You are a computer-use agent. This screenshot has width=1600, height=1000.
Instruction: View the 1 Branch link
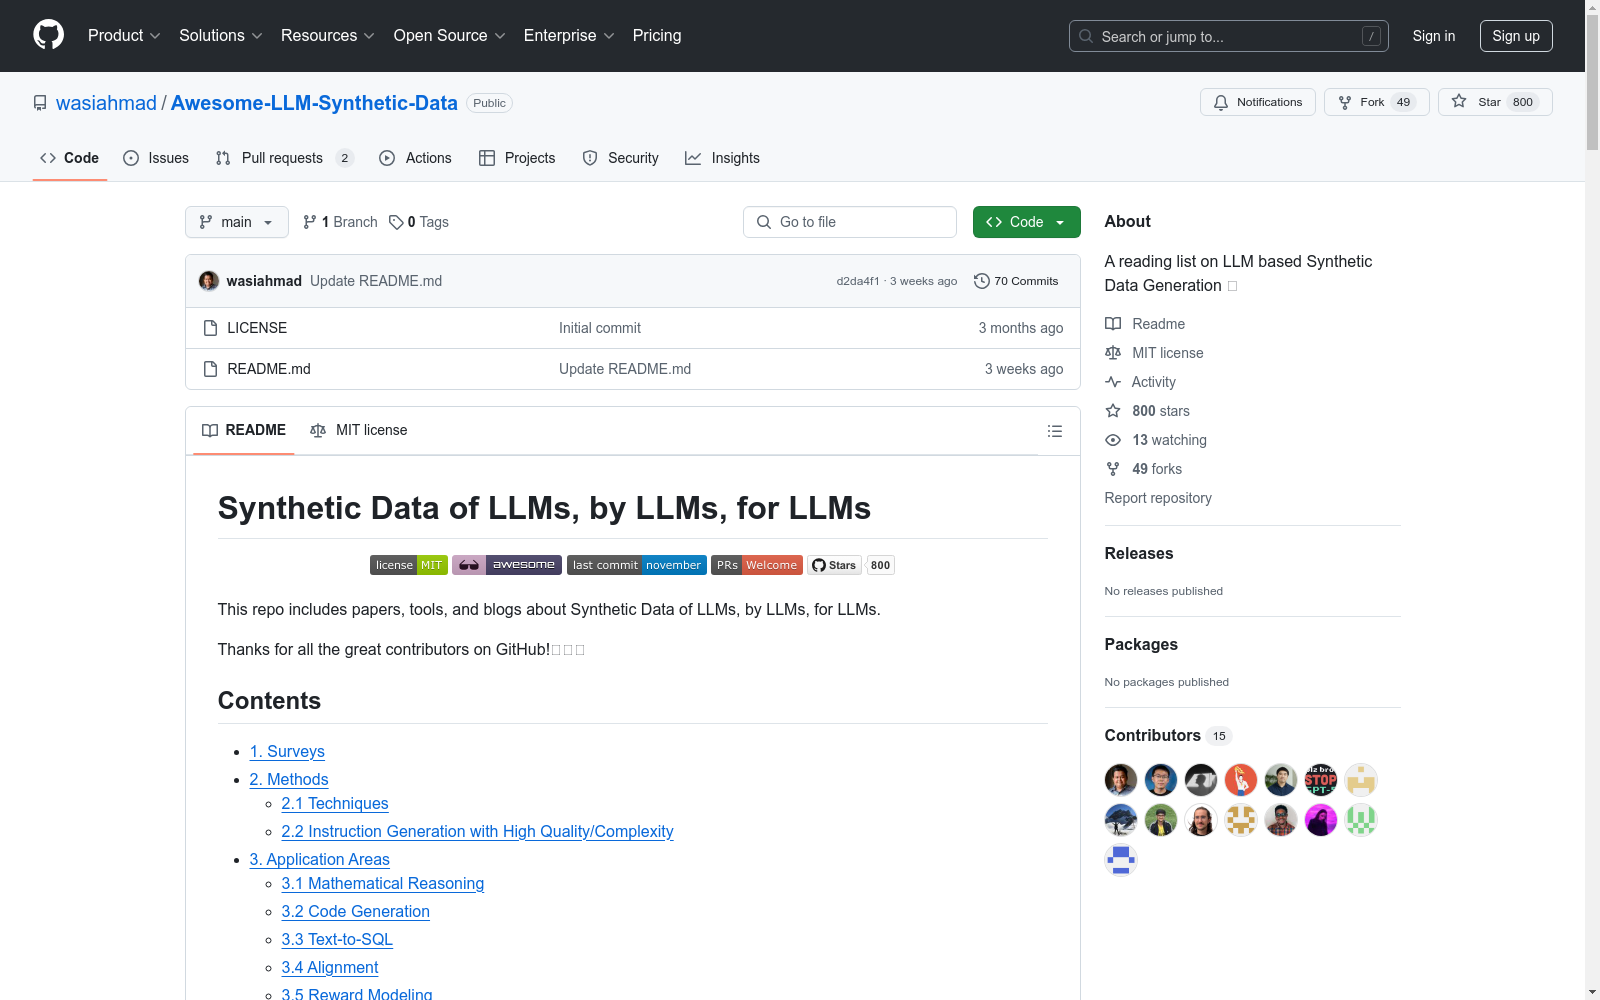340,222
